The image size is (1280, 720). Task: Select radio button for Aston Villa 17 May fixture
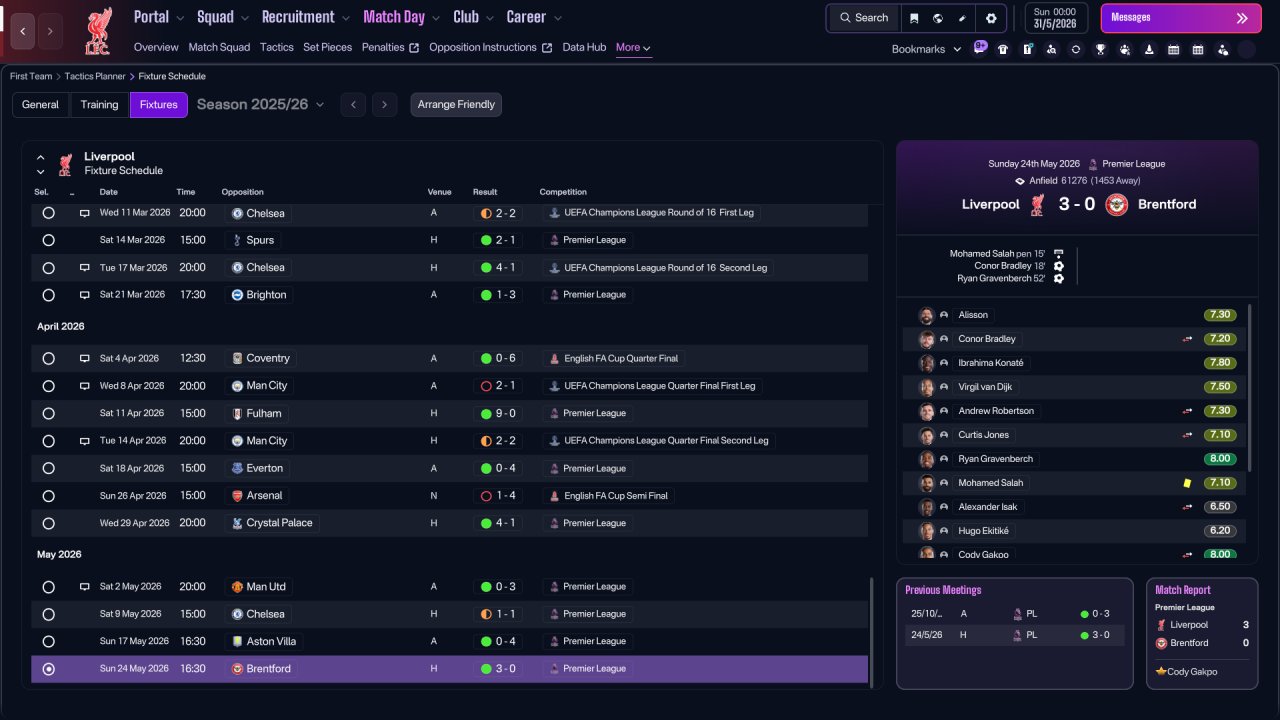(x=48, y=642)
